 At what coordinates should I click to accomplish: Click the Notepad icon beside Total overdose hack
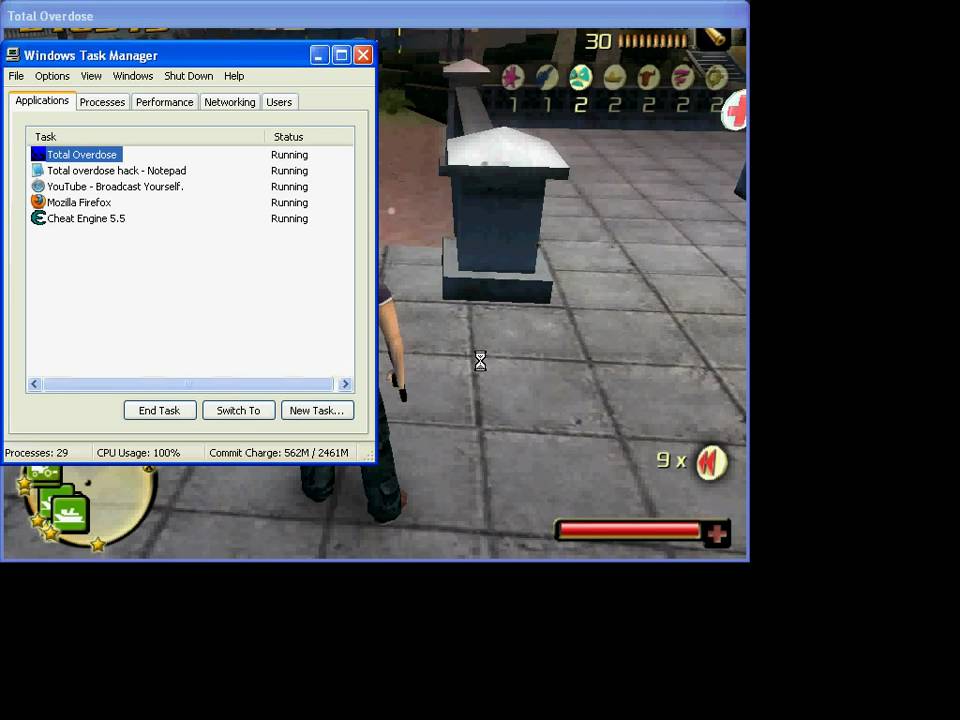[x=37, y=170]
